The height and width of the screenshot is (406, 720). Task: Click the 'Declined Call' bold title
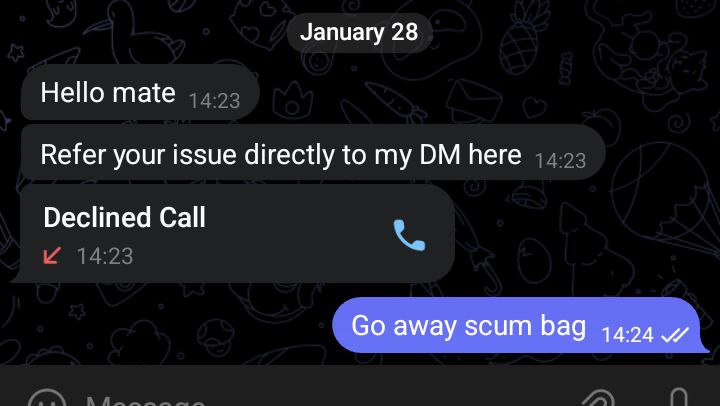click(x=124, y=217)
